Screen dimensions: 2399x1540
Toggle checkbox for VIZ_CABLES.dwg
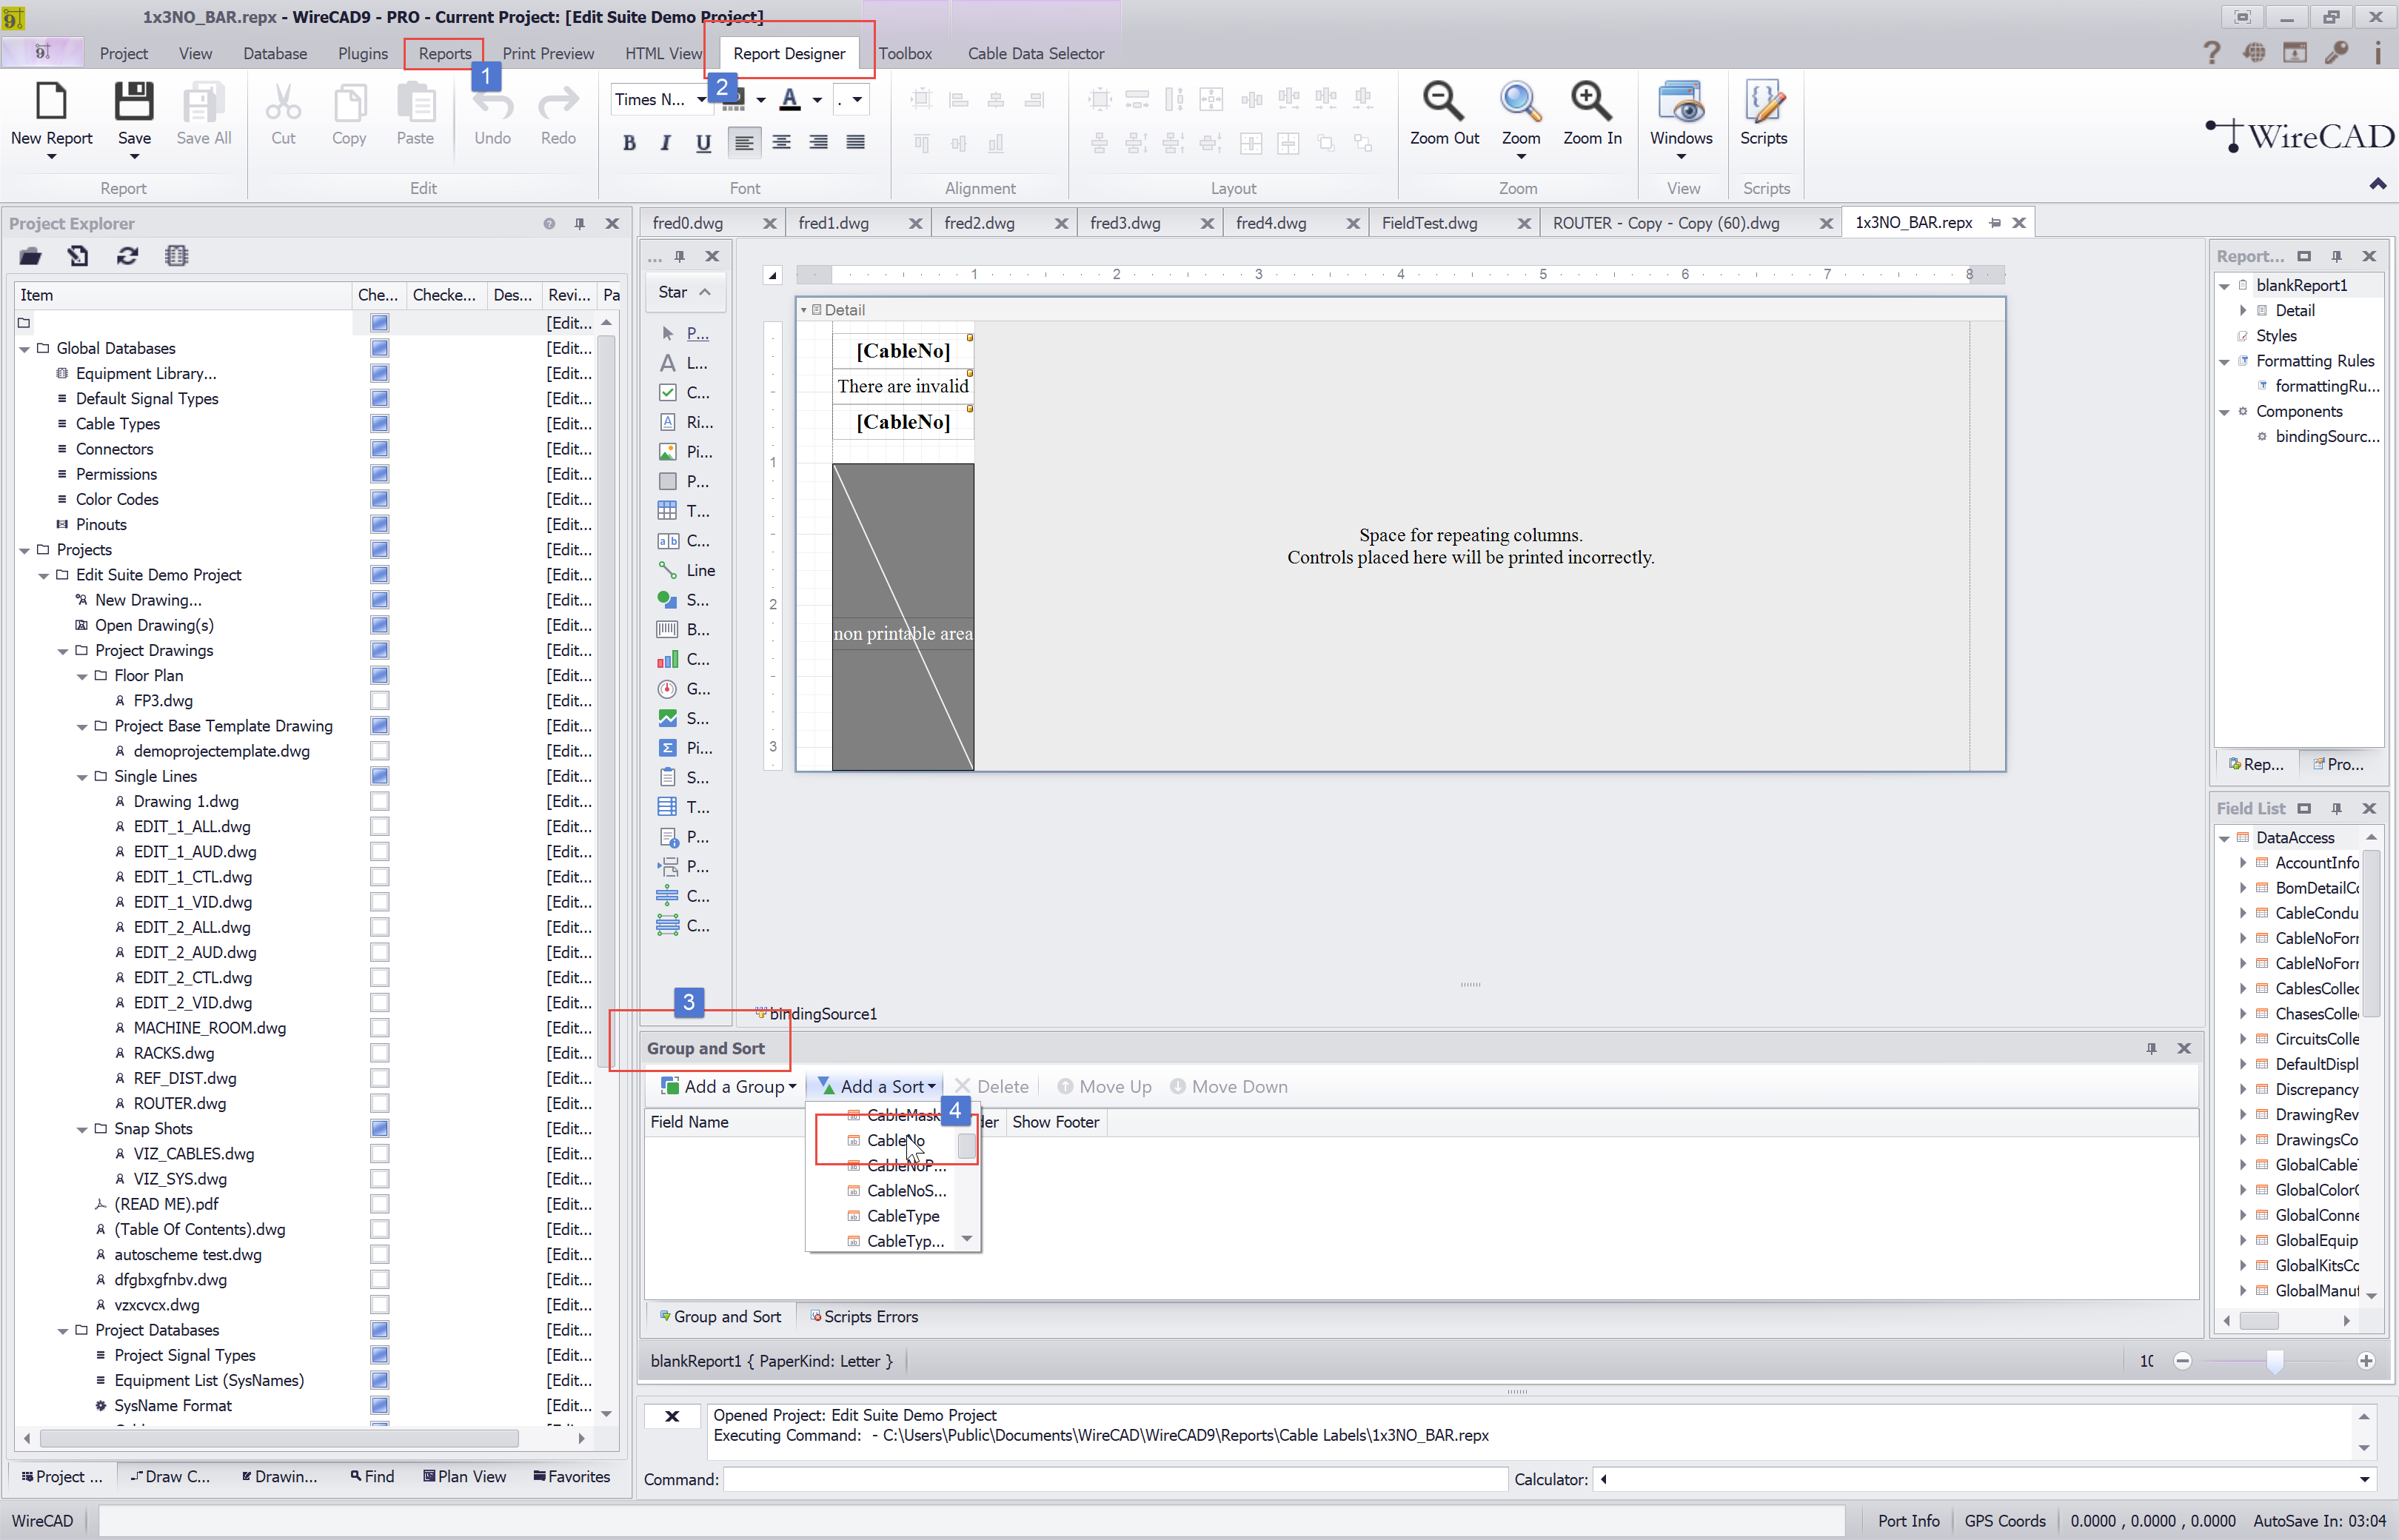point(380,1154)
